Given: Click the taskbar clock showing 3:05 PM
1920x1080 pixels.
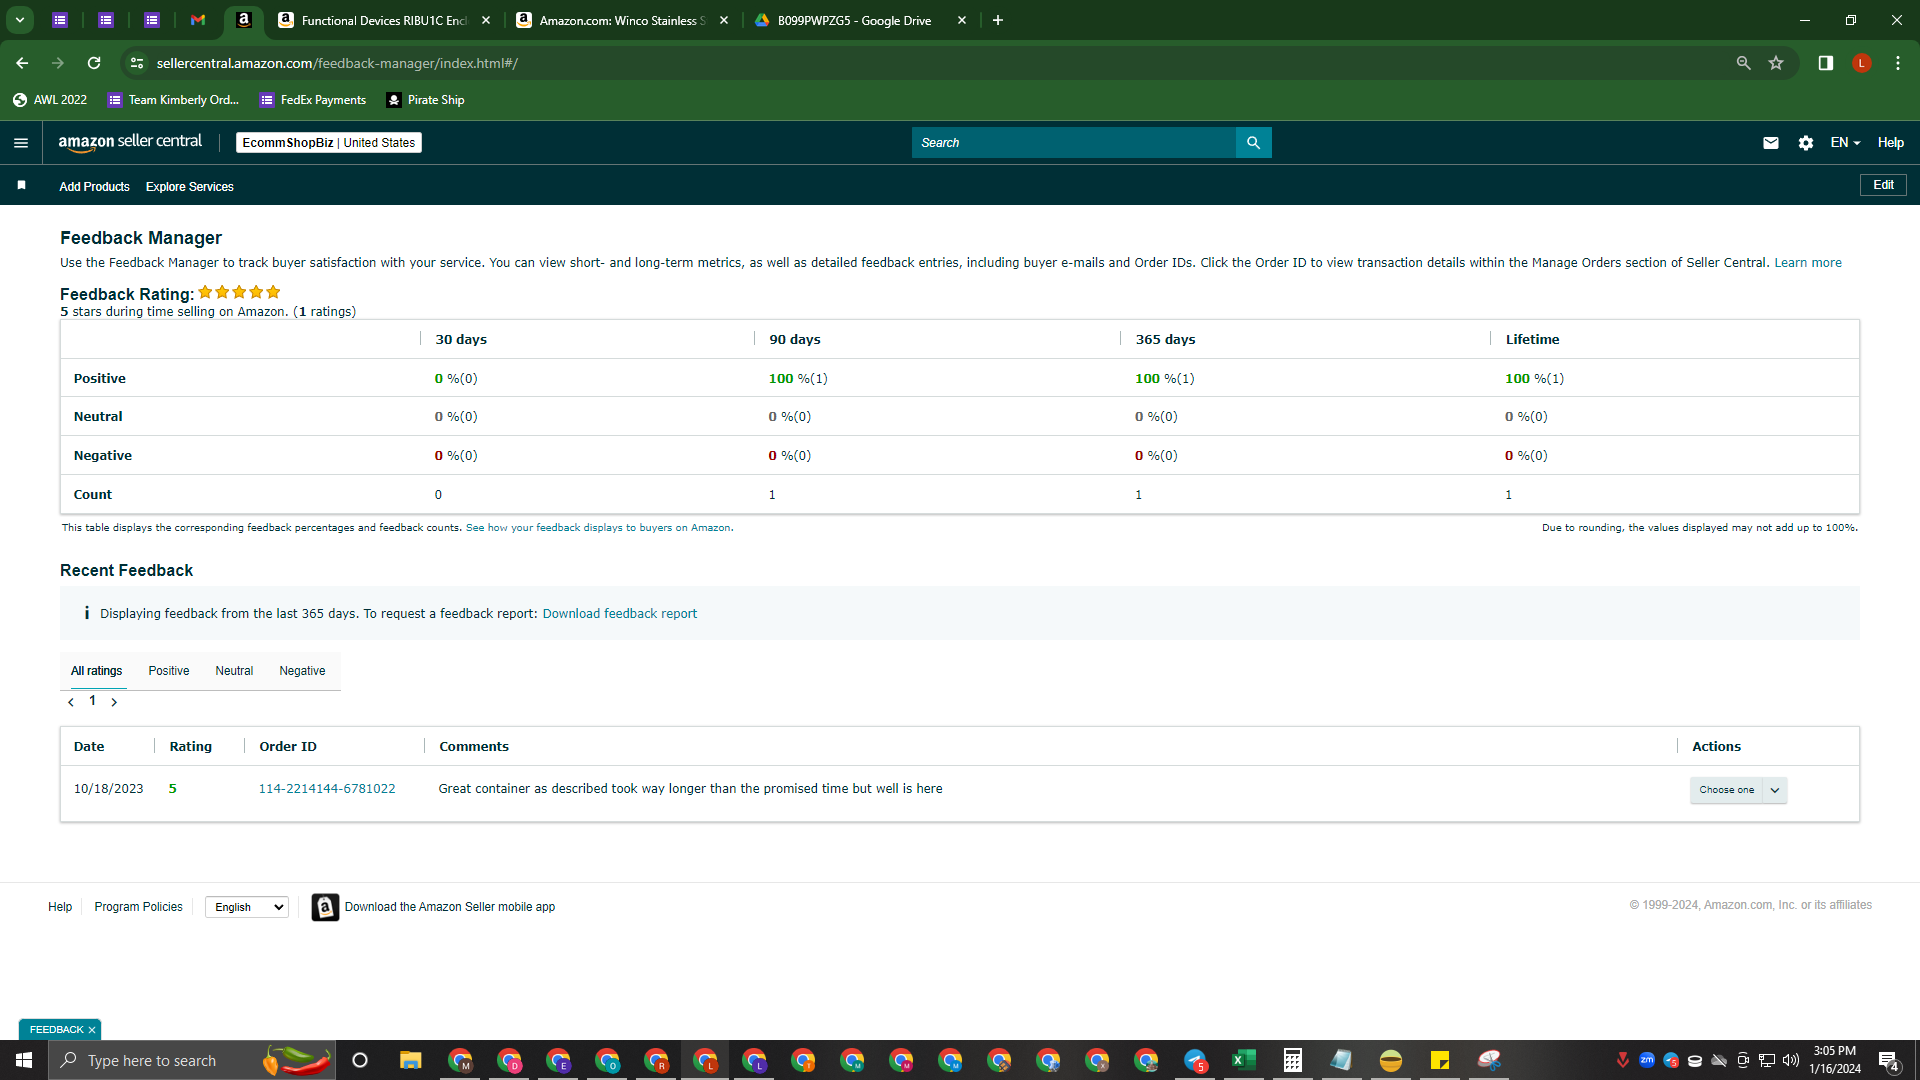Looking at the screenshot, I should (1834, 1060).
